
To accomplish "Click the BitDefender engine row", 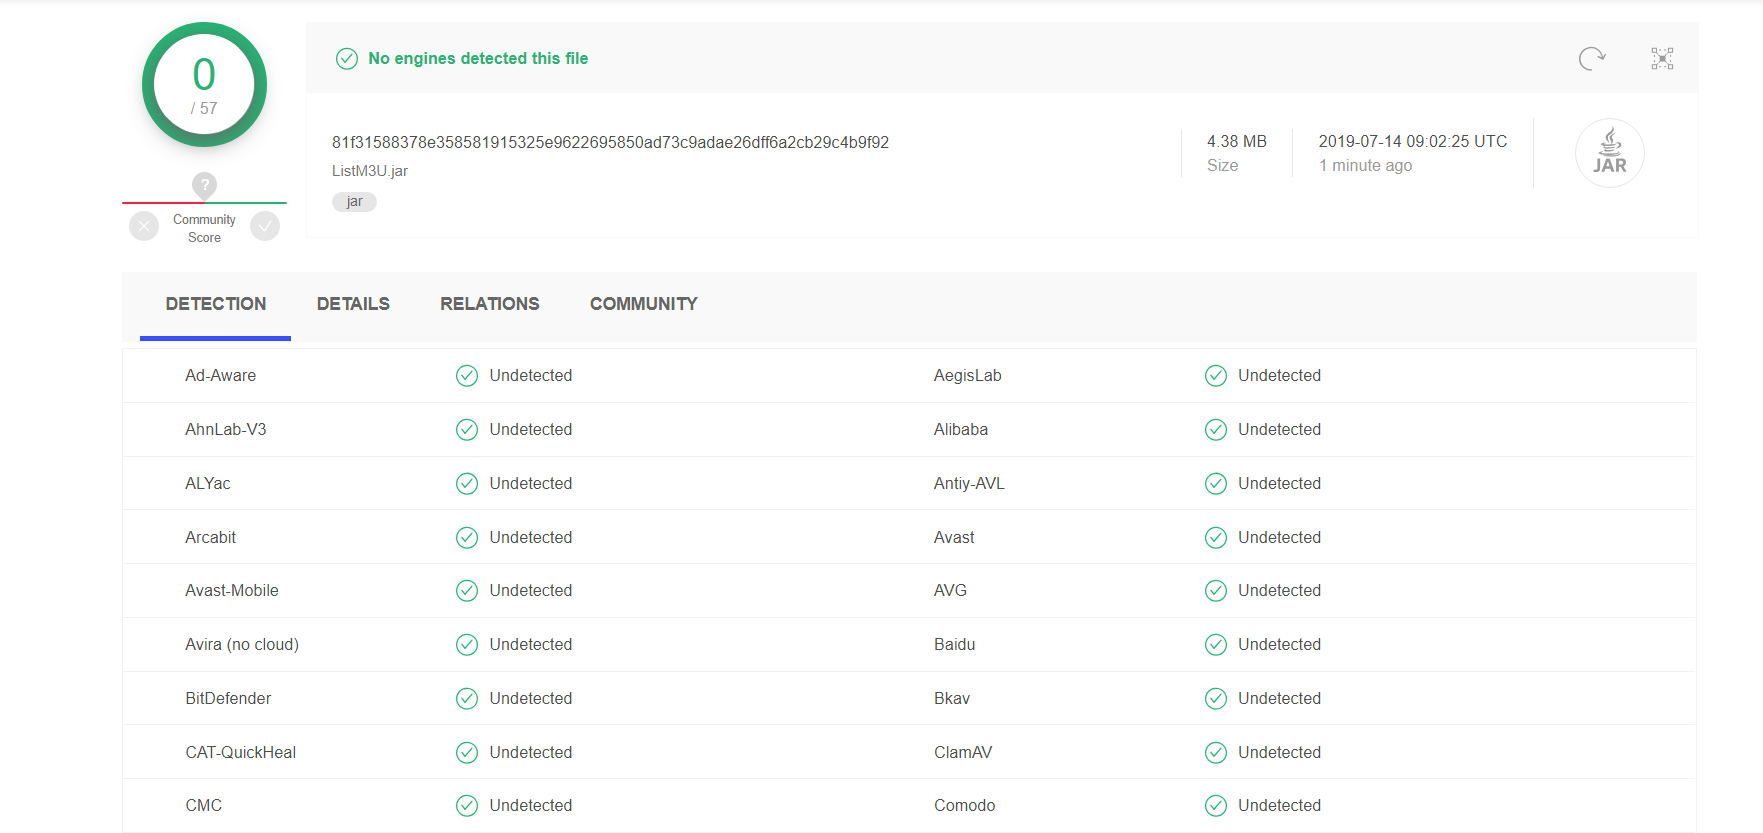I will (228, 699).
